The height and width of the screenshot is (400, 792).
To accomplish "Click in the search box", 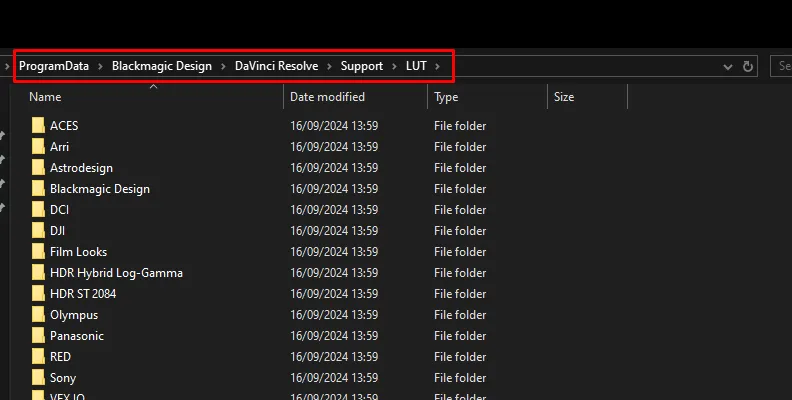I will click(782, 67).
